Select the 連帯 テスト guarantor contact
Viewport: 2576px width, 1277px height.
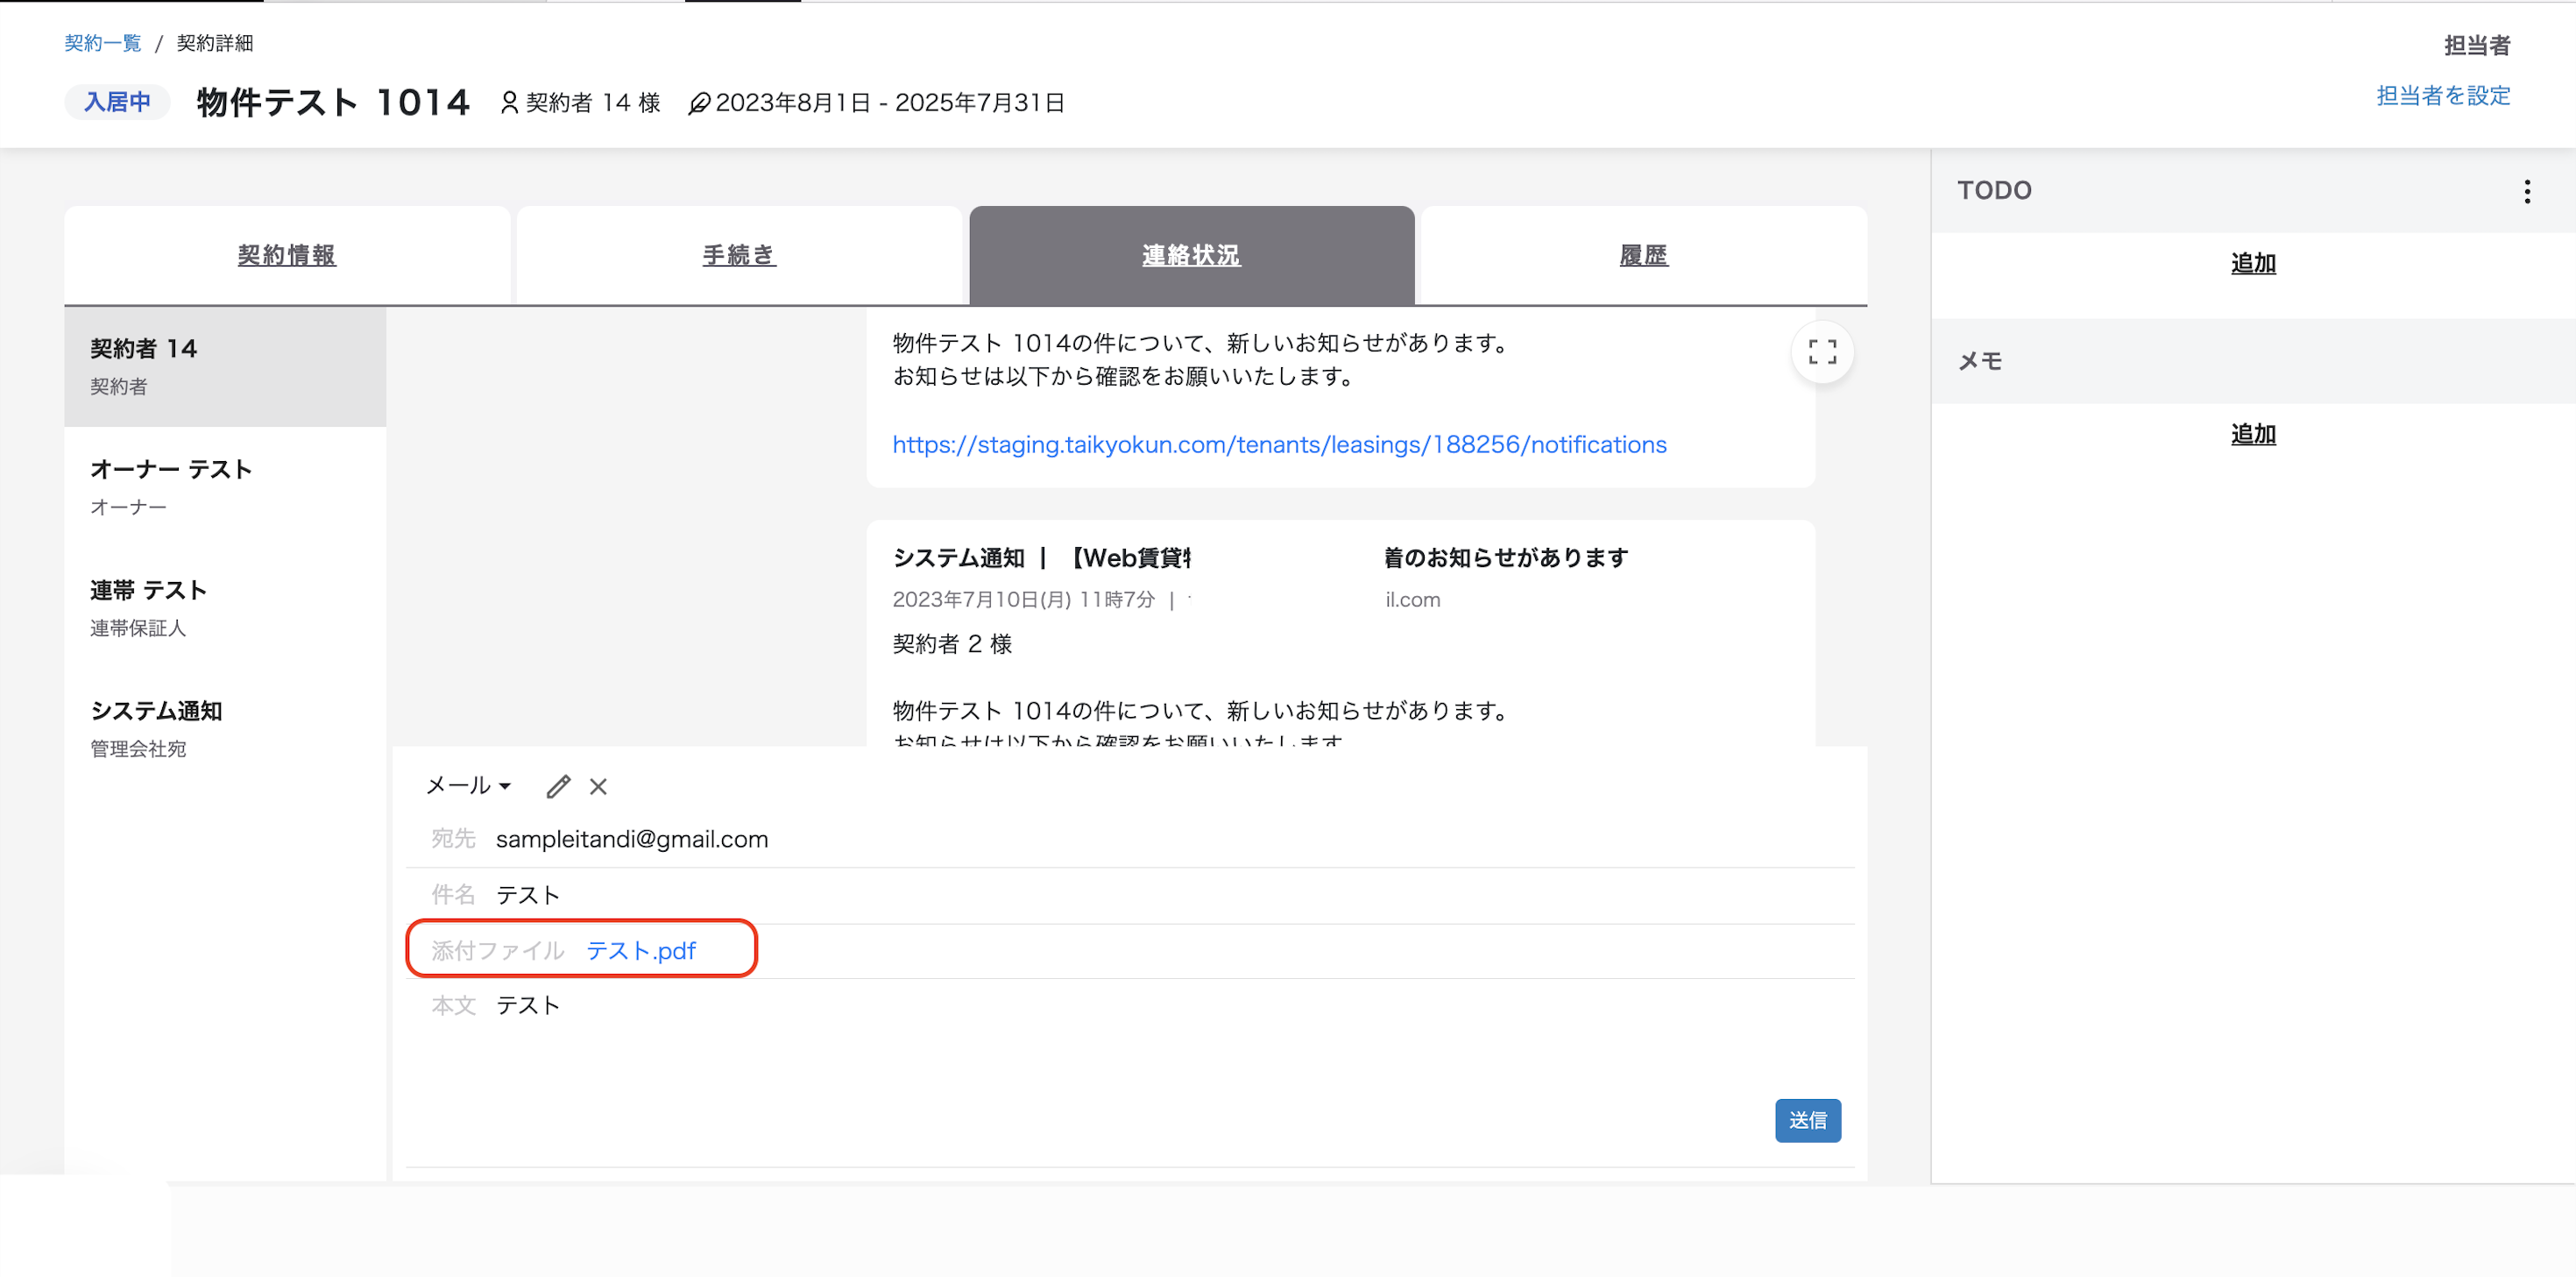click(x=225, y=608)
